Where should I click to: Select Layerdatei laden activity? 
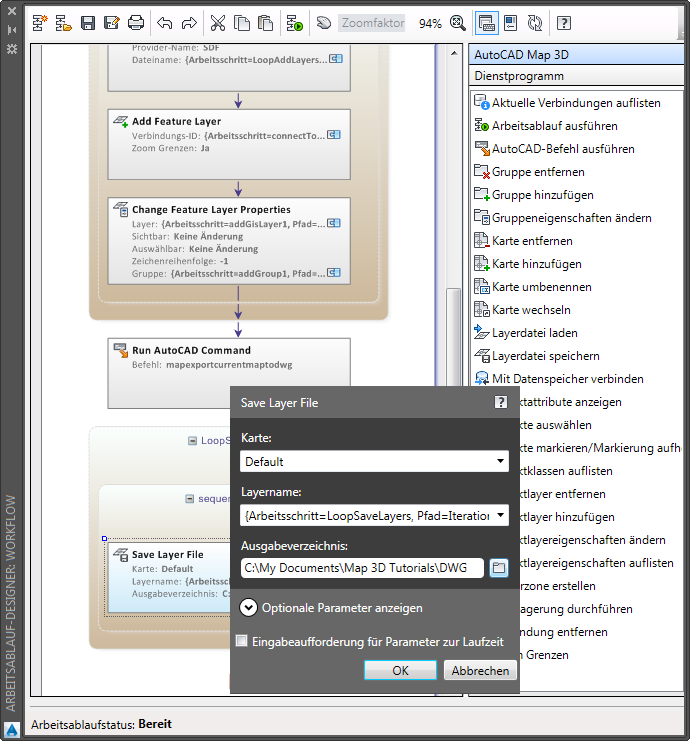point(526,333)
